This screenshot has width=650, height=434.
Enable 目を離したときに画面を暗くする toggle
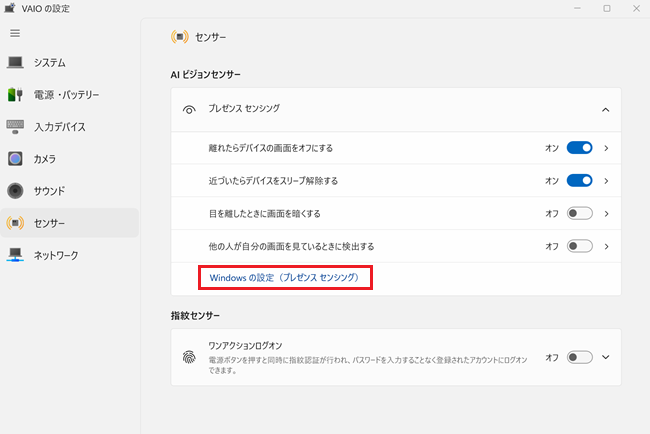pyautogui.click(x=580, y=213)
